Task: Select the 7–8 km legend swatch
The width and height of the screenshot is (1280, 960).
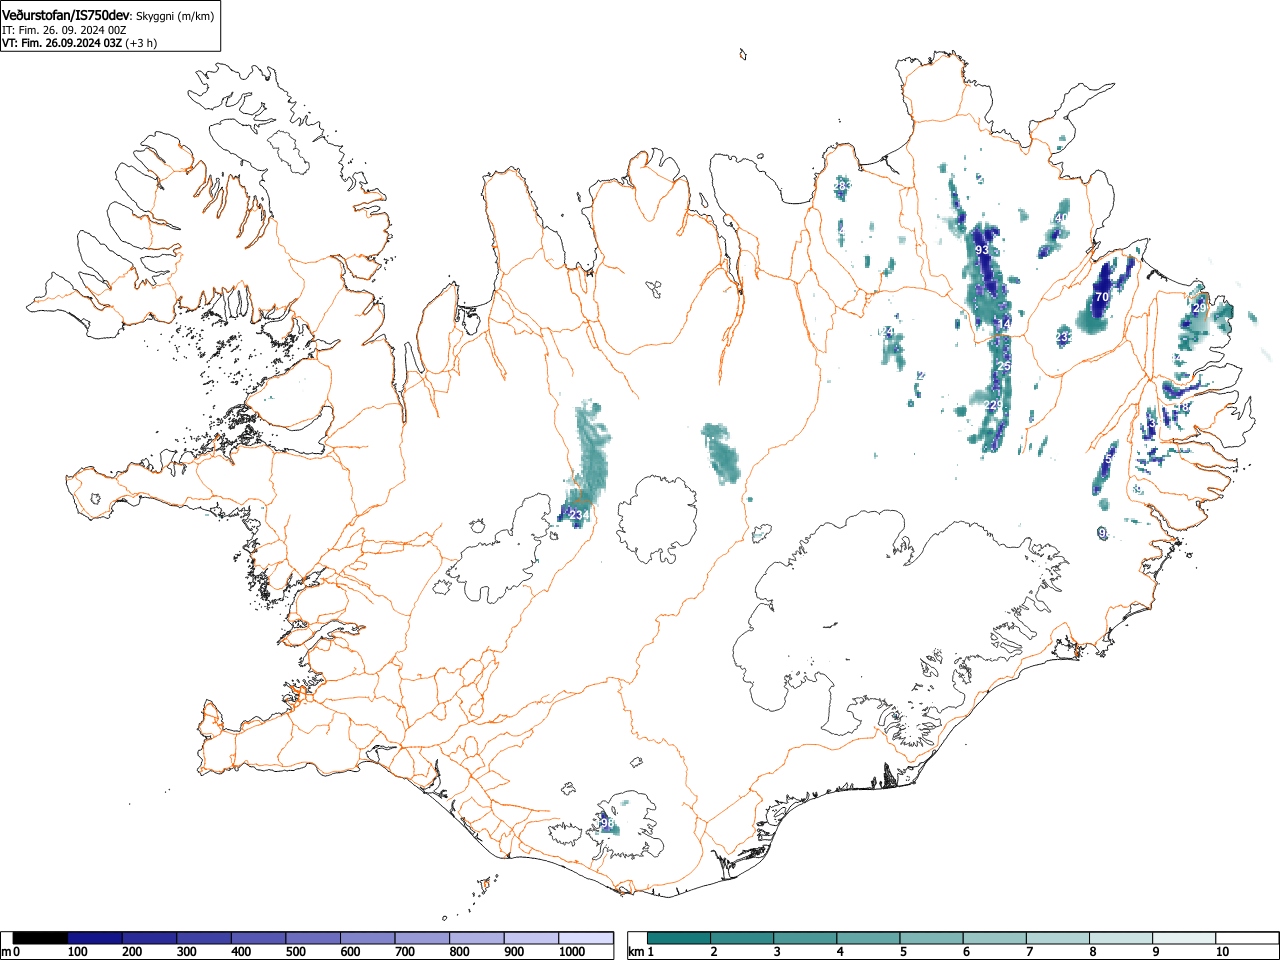Action: 1057,938
